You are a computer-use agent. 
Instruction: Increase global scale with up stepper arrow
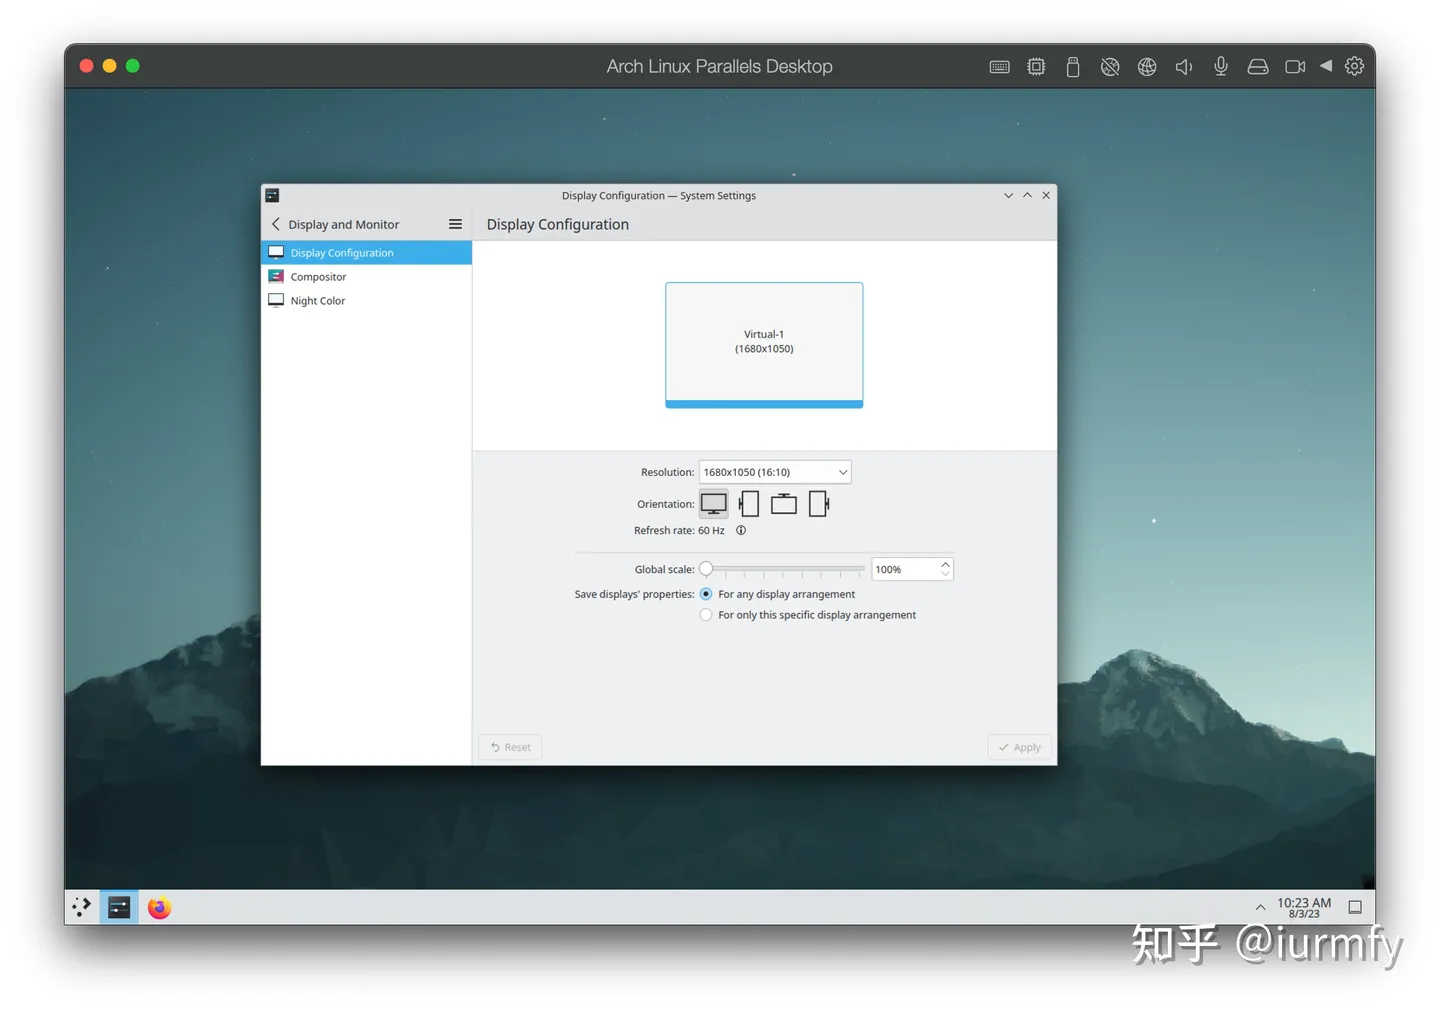[945, 564]
